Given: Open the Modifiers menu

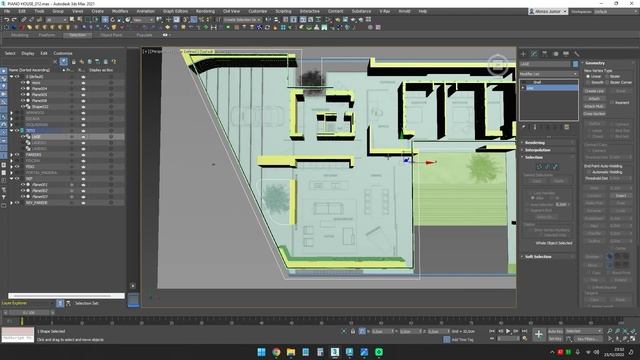Looking at the screenshot, I should [x=120, y=11].
